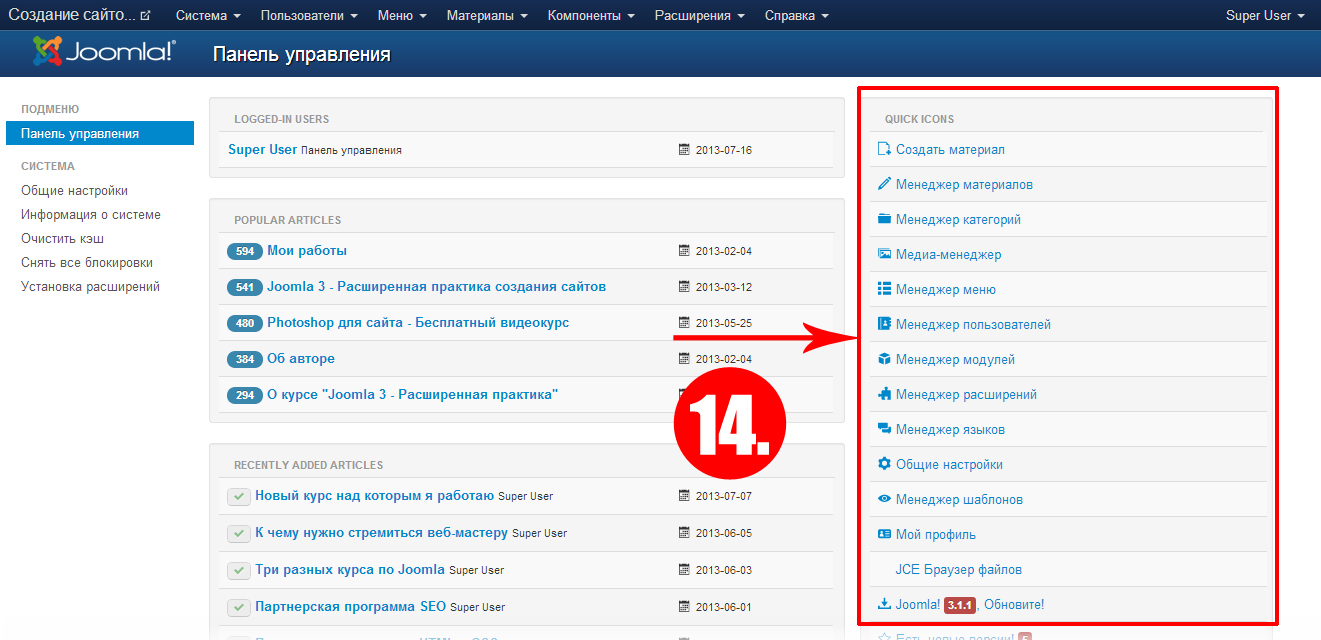Screen dimensions: 1321x640
Task: Expand the Система dropdown menu
Action: pyautogui.click(x=208, y=16)
